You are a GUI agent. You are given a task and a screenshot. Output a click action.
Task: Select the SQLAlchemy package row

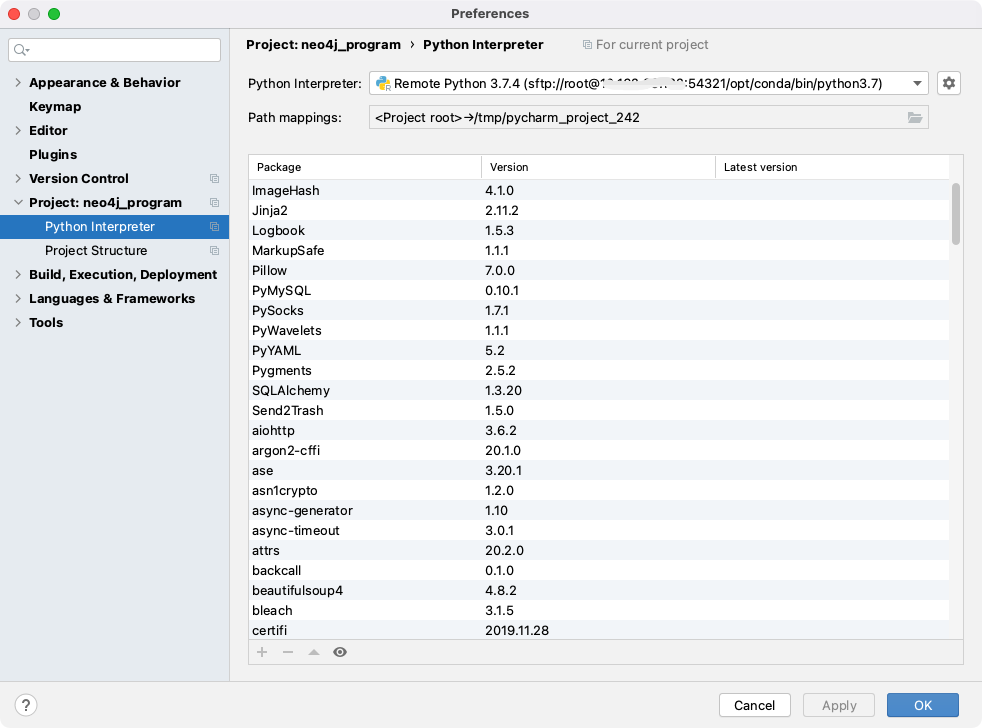coord(599,390)
